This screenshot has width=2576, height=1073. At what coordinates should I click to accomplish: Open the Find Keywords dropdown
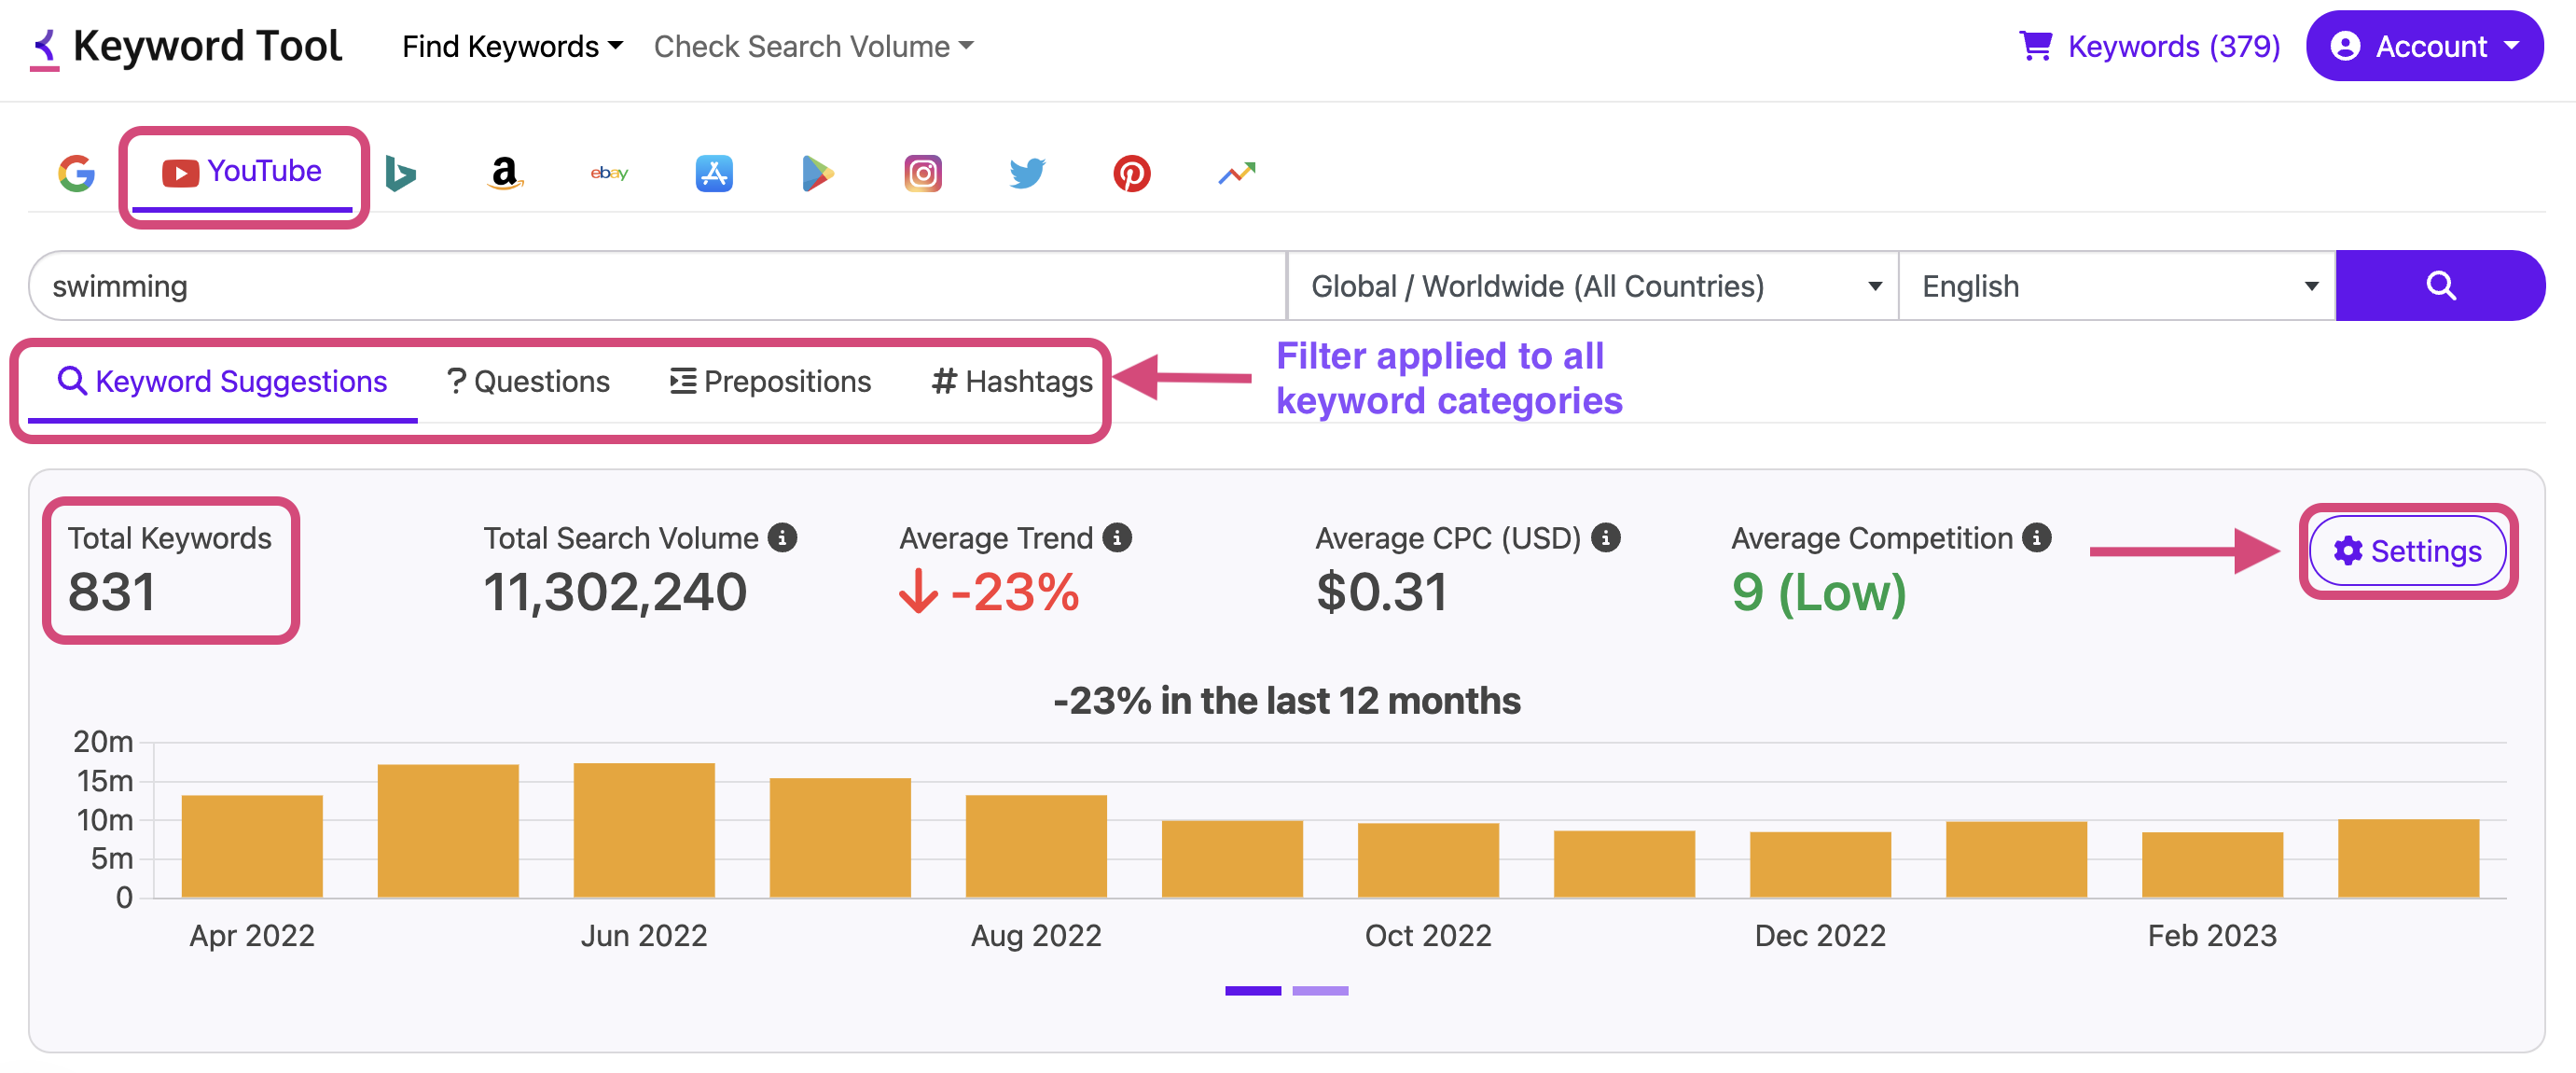(x=512, y=46)
